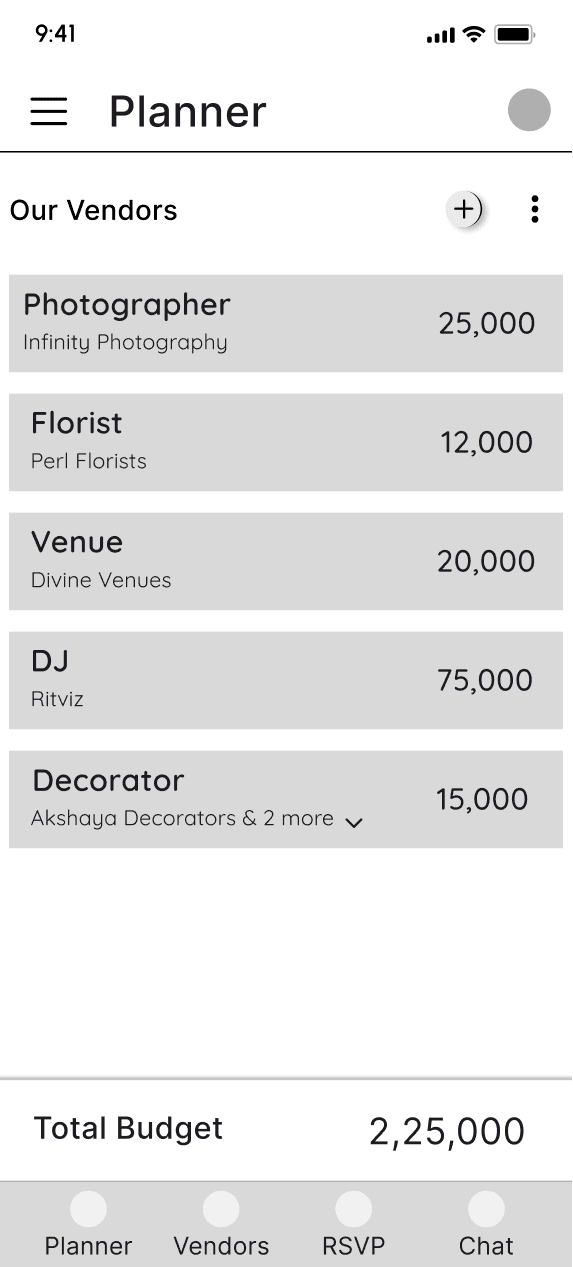Viewport: 573px width, 1267px height.
Task: Open the Chat tab label
Action: point(486,1246)
